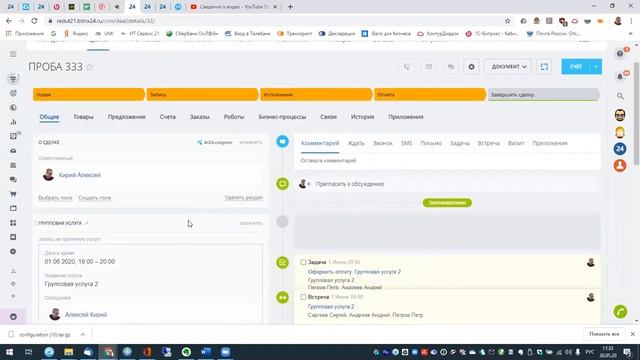Set deal stage to Новая

[89, 94]
